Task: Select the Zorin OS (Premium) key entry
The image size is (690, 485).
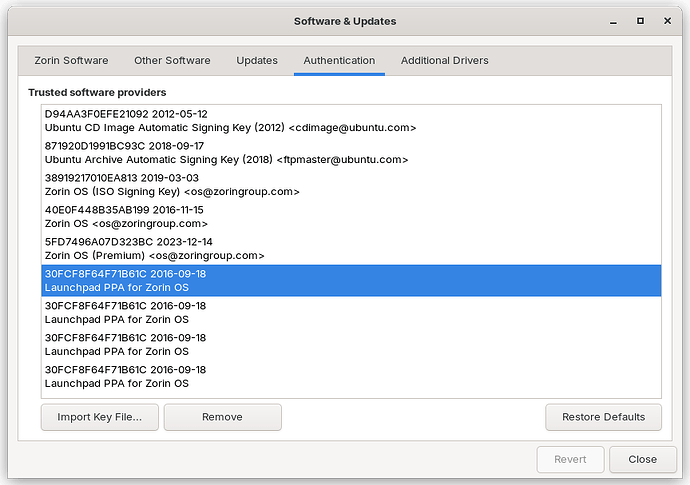Action: 351,249
